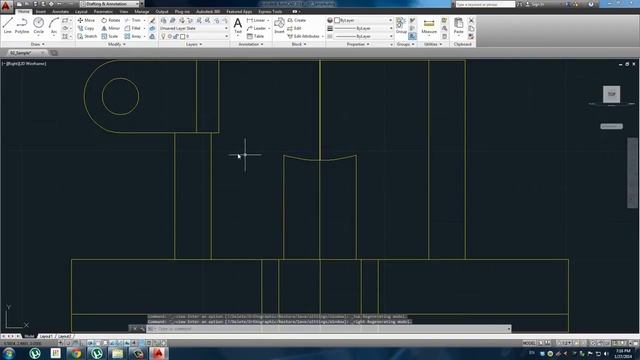Screen dimensions: 640x360
Task: Switch to the Model tab
Action: 29,336
